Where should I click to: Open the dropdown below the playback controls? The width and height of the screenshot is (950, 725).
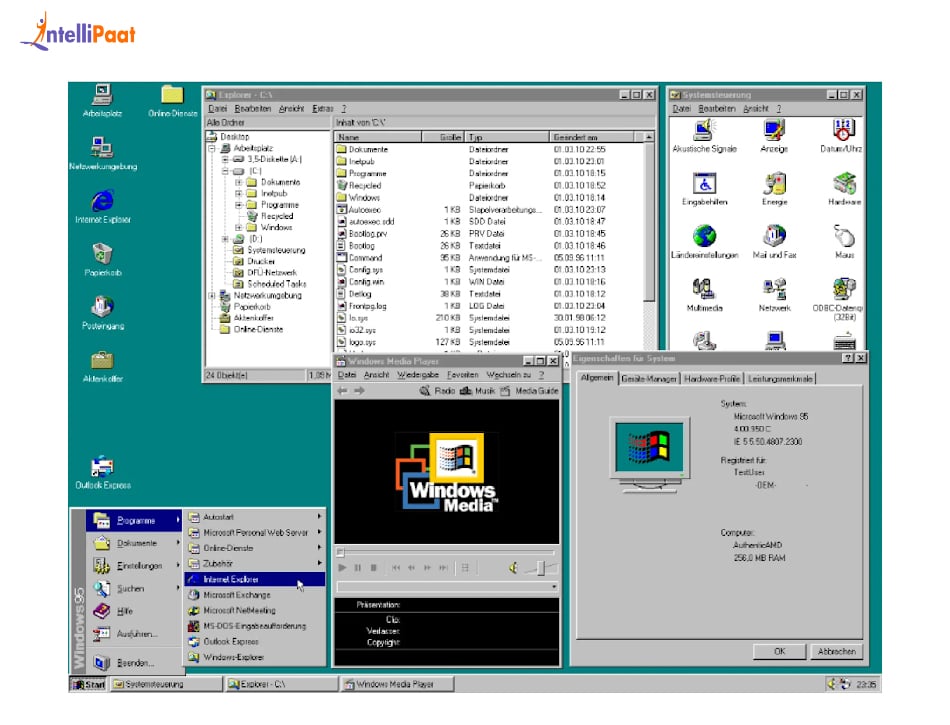(554, 587)
